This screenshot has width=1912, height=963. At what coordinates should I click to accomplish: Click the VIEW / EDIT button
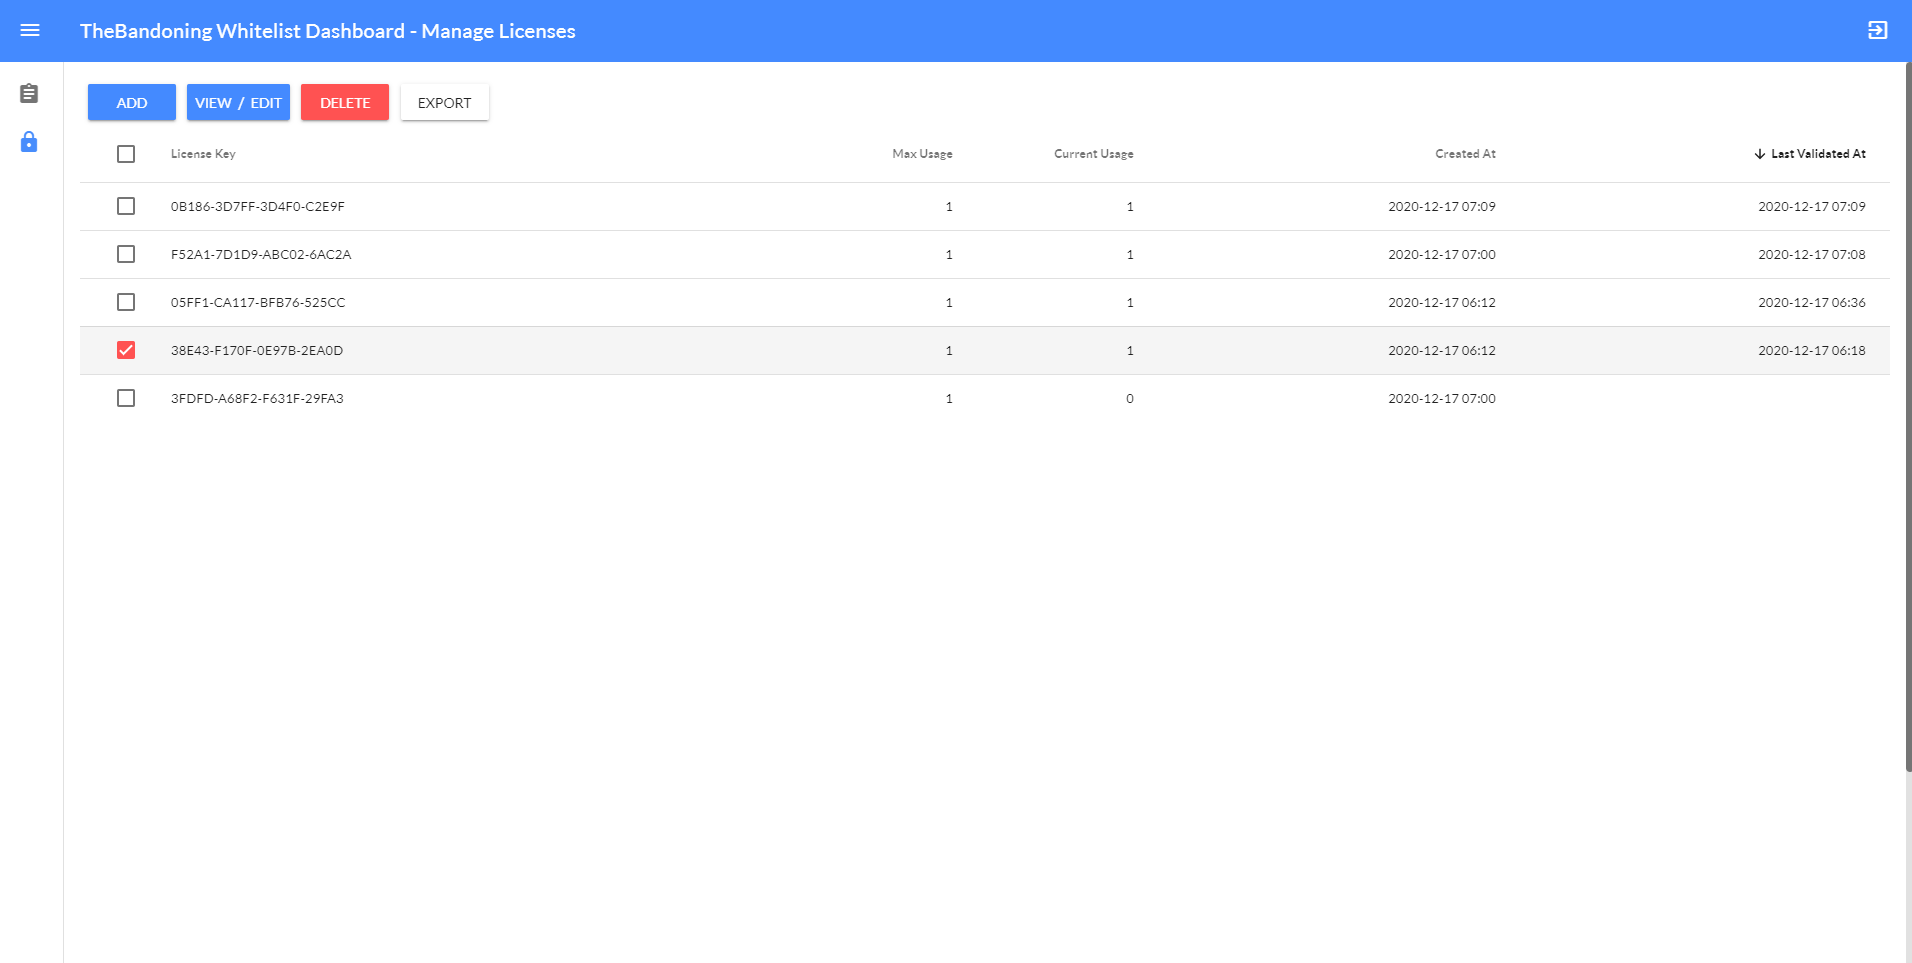[238, 102]
